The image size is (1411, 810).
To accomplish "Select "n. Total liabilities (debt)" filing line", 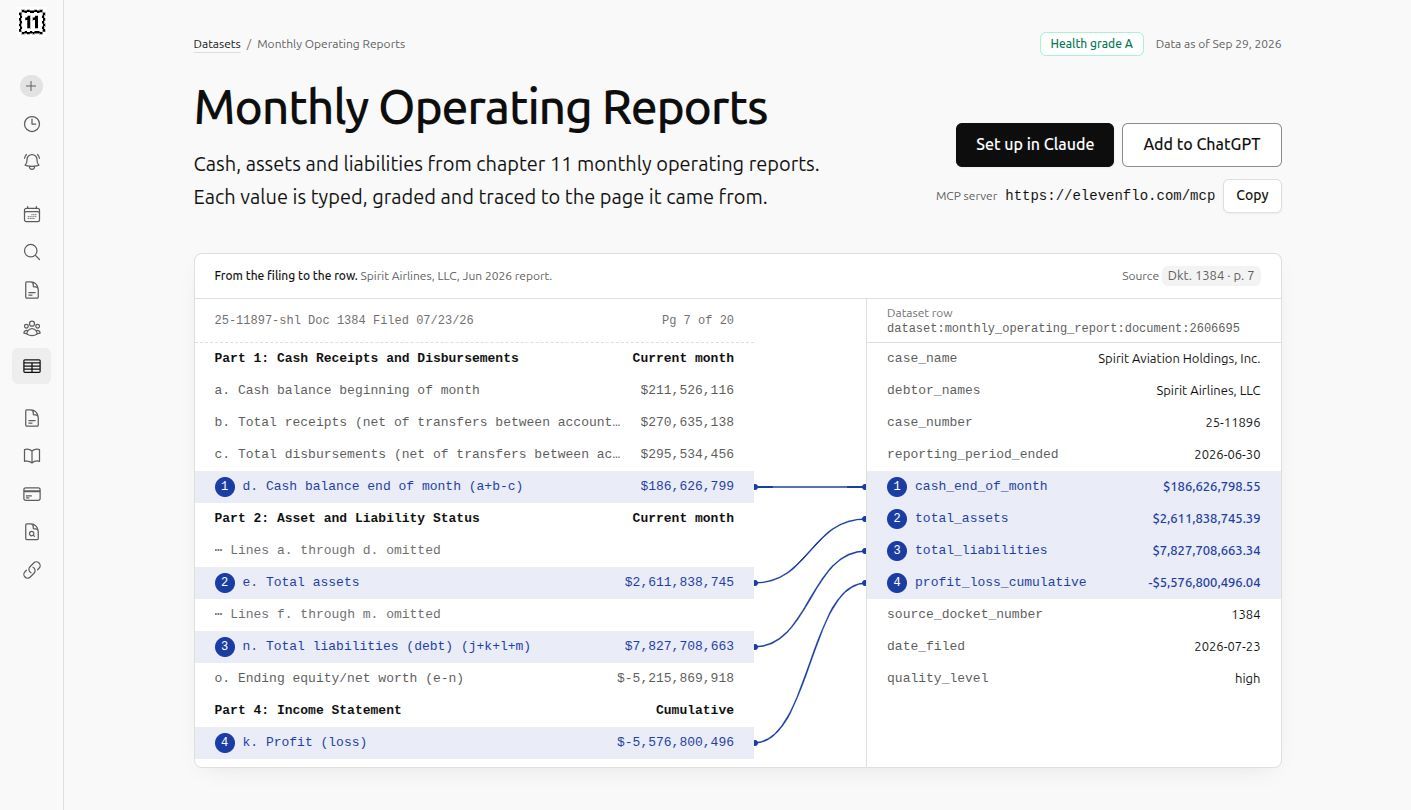I will click(x=474, y=647).
